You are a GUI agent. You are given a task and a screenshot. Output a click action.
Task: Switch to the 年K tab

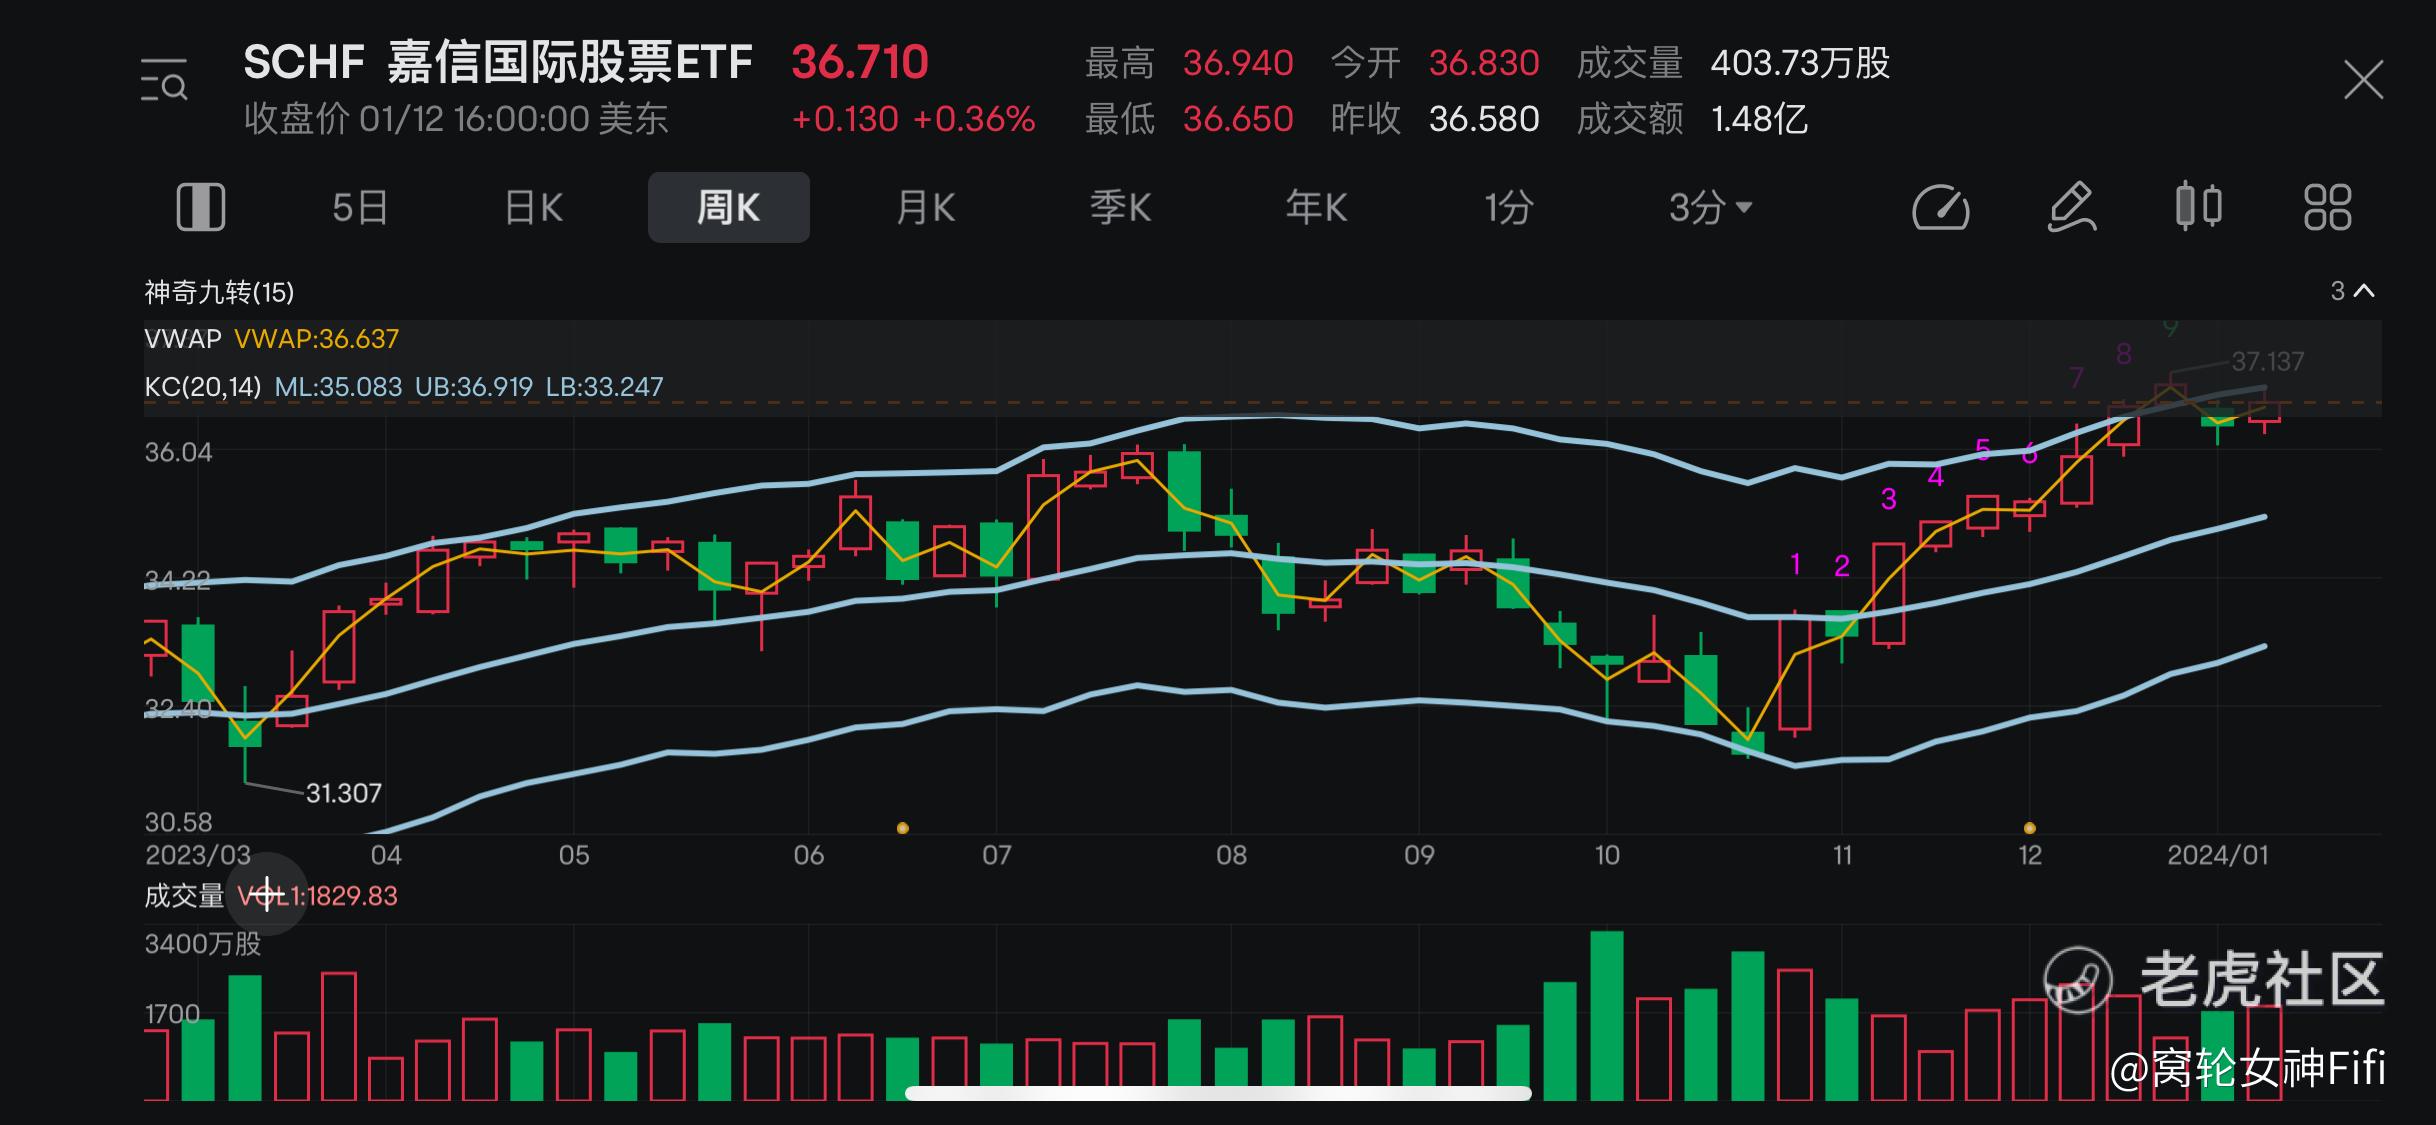coord(1316,208)
